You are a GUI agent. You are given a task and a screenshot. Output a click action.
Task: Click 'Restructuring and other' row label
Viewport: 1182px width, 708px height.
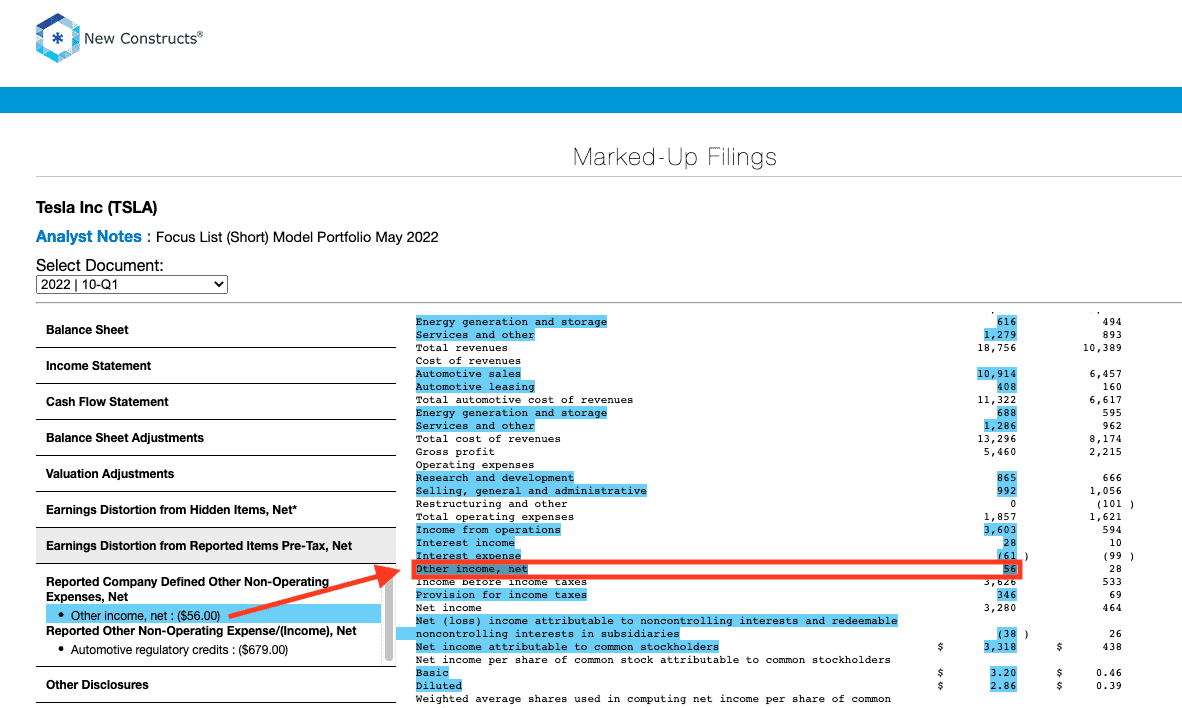(491, 504)
